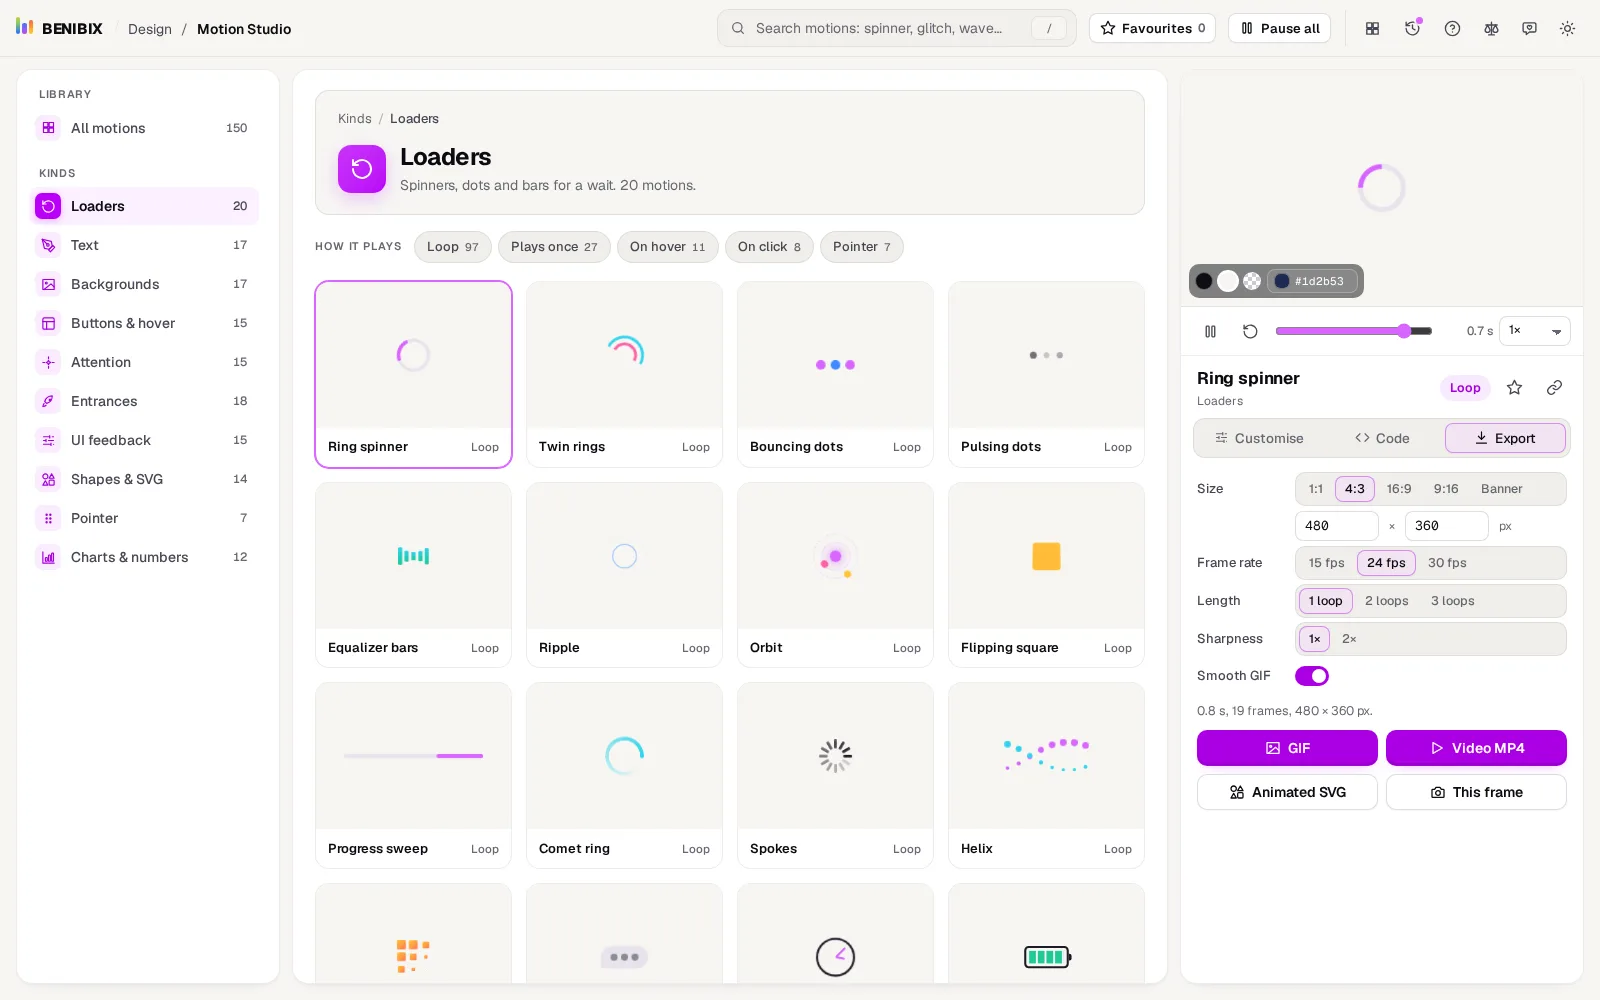Open the Attention kind in sidebar

click(145, 362)
